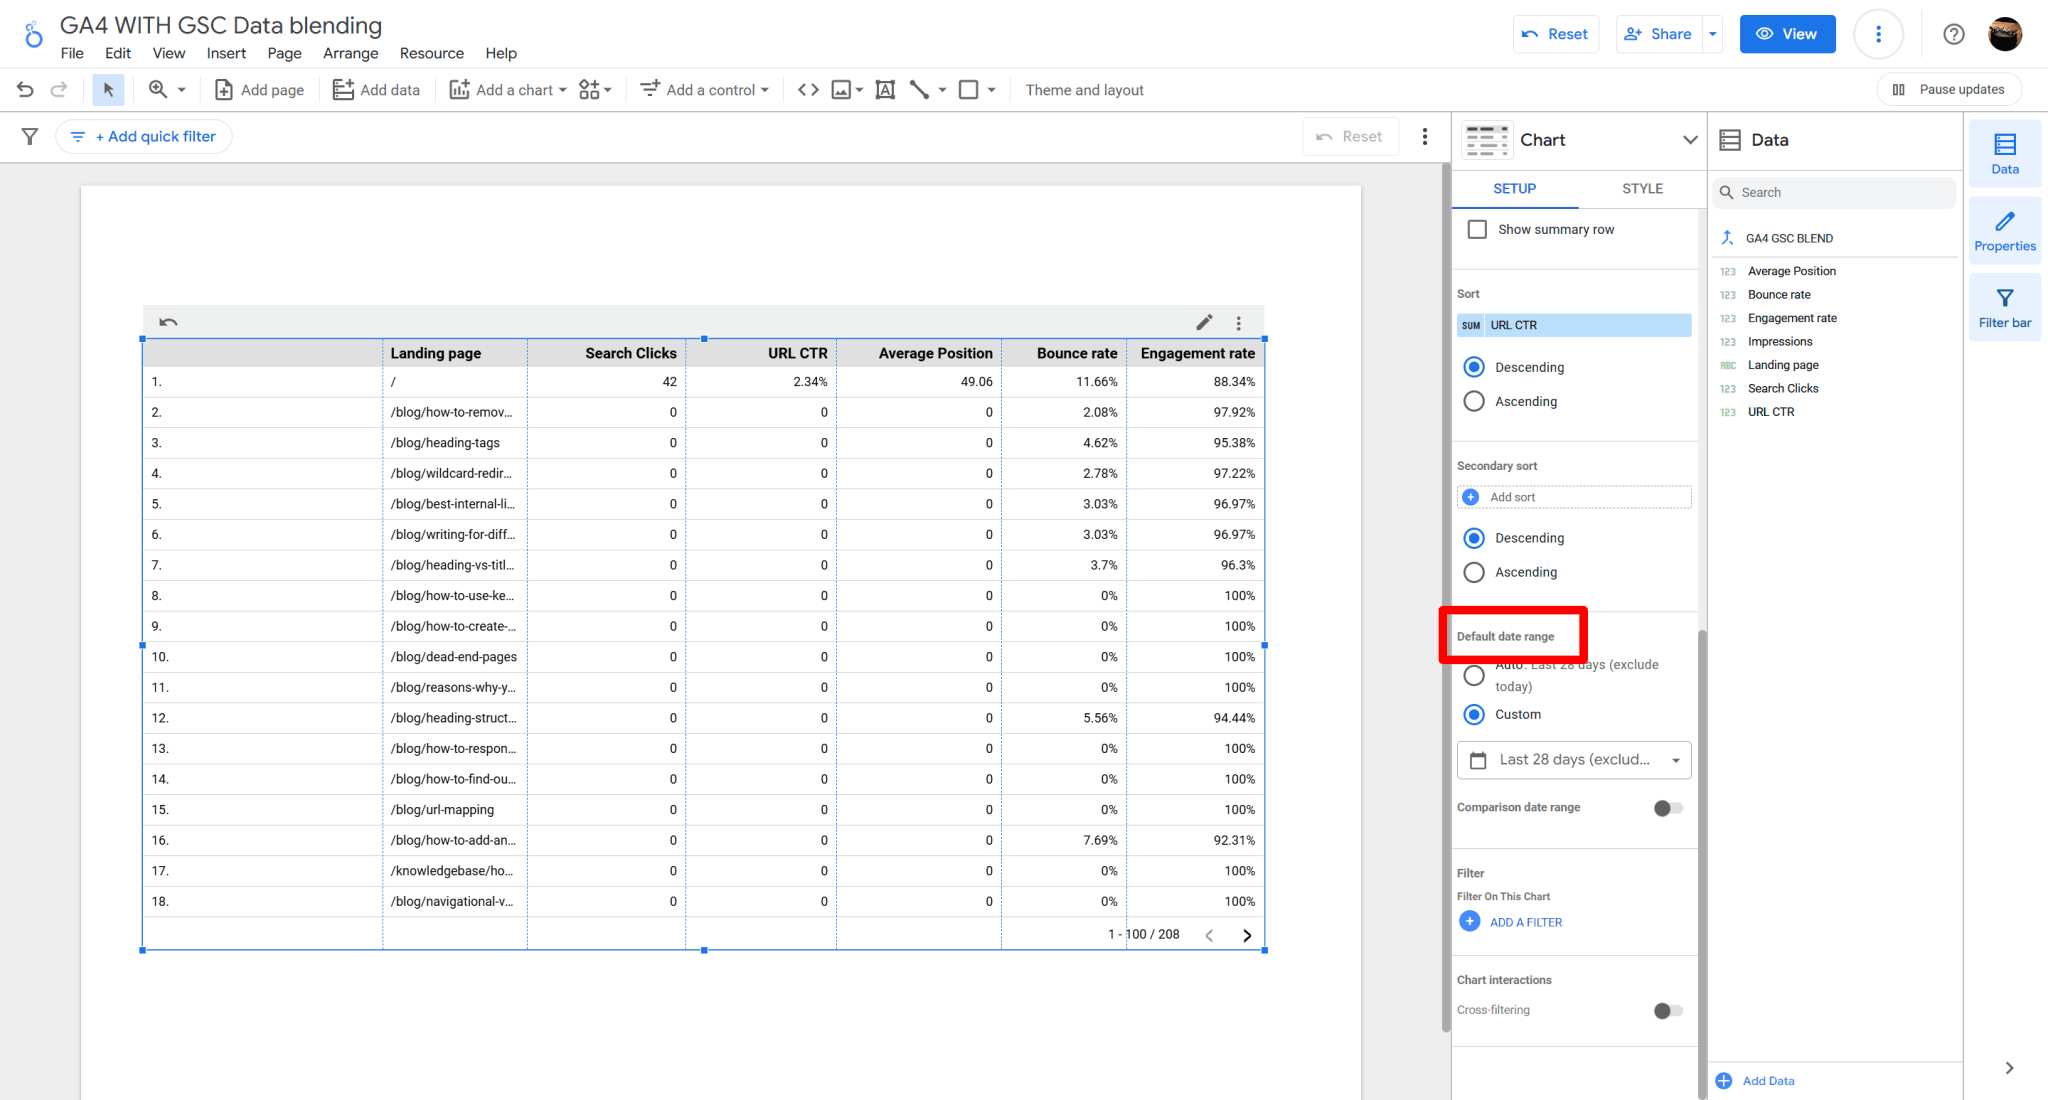Select the text box tool
This screenshot has width=2048, height=1100.
[x=884, y=89]
